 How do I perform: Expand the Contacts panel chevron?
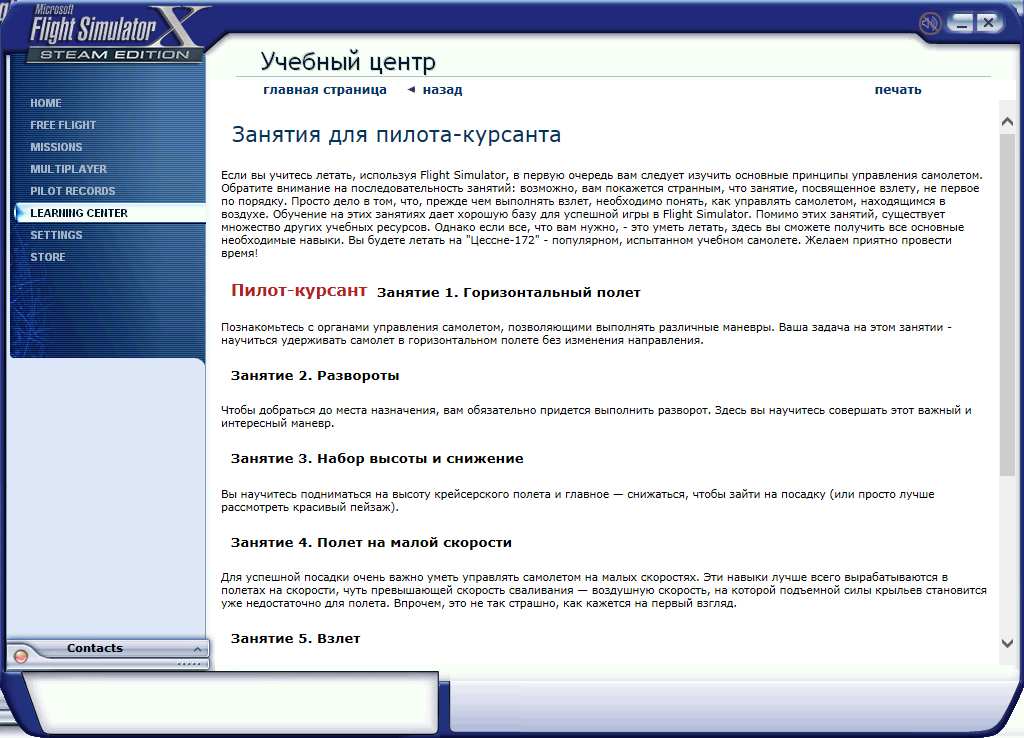197,649
